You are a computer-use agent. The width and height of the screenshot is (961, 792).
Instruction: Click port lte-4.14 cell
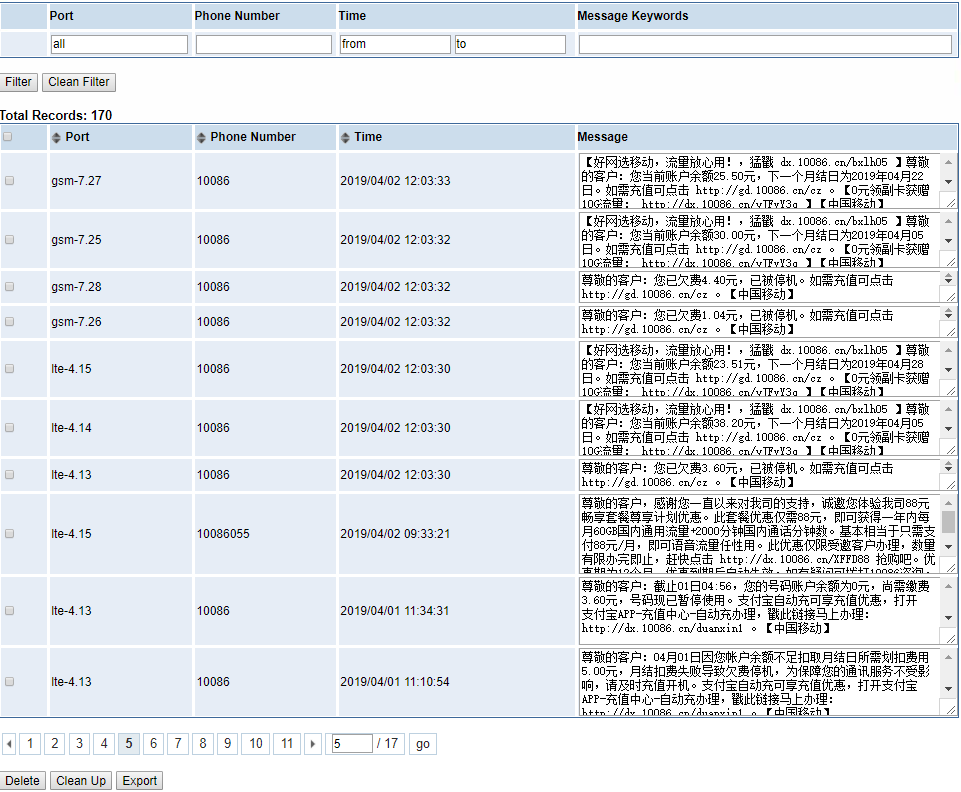pyautogui.click(x=71, y=428)
